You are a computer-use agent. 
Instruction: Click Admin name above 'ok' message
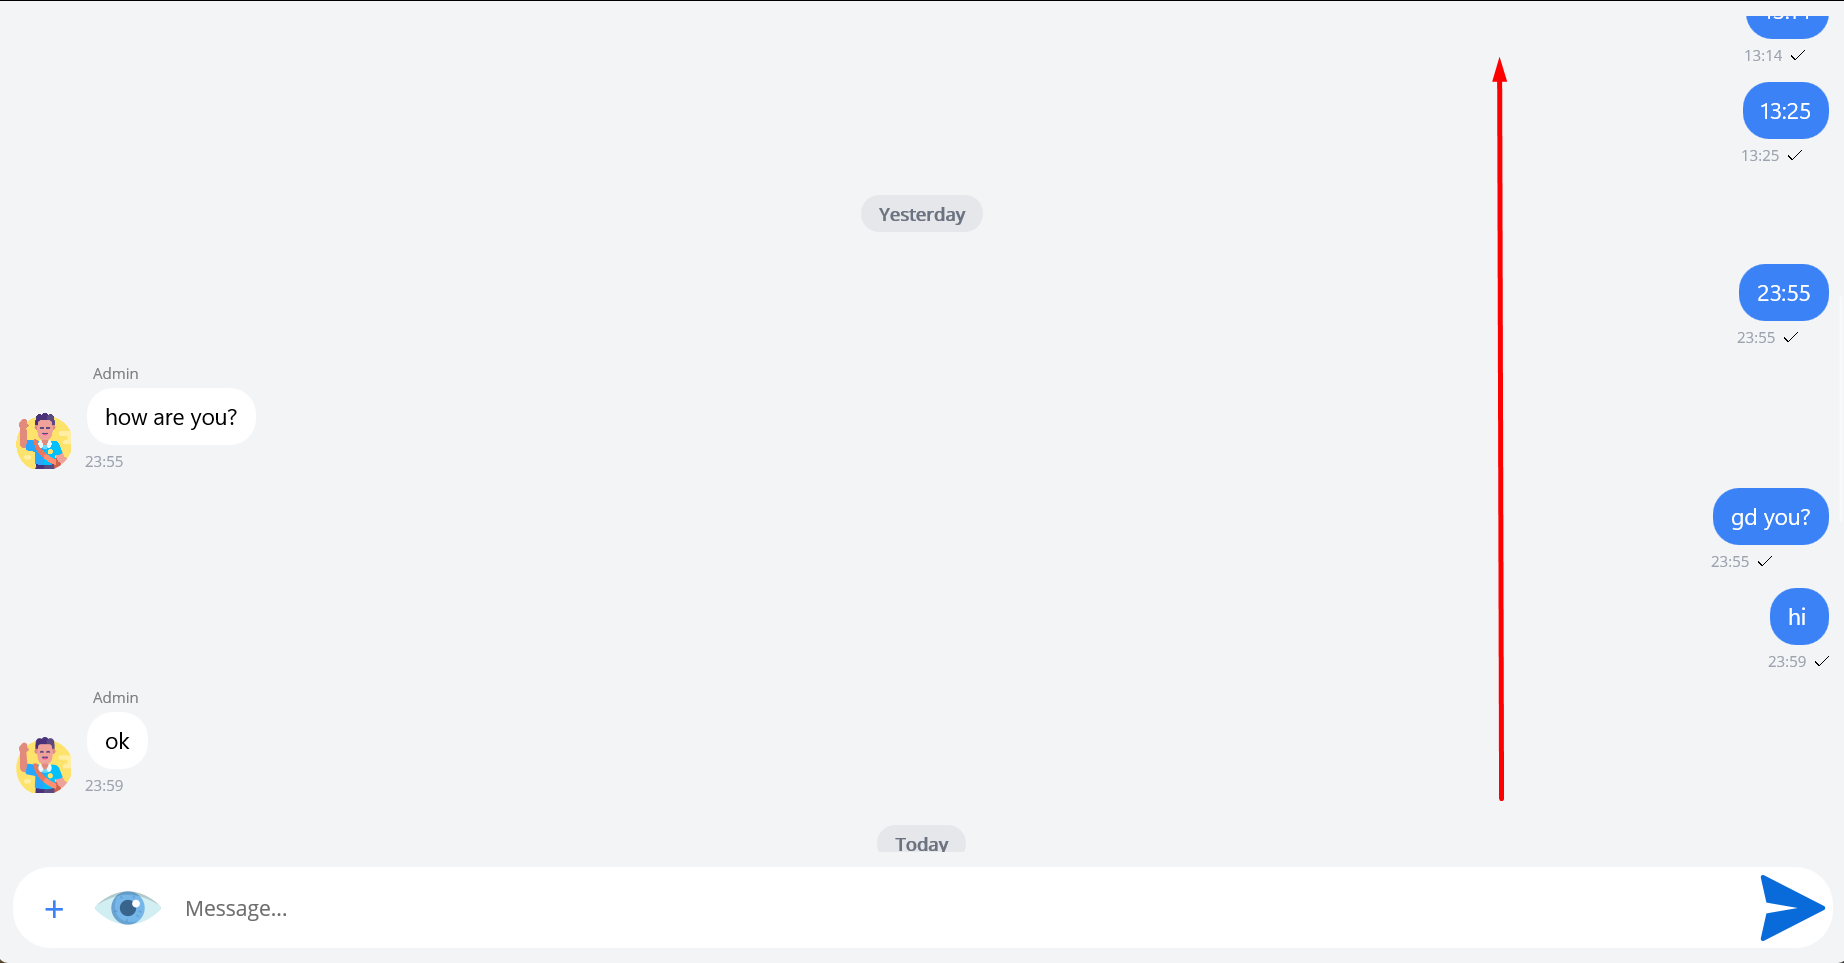click(116, 697)
